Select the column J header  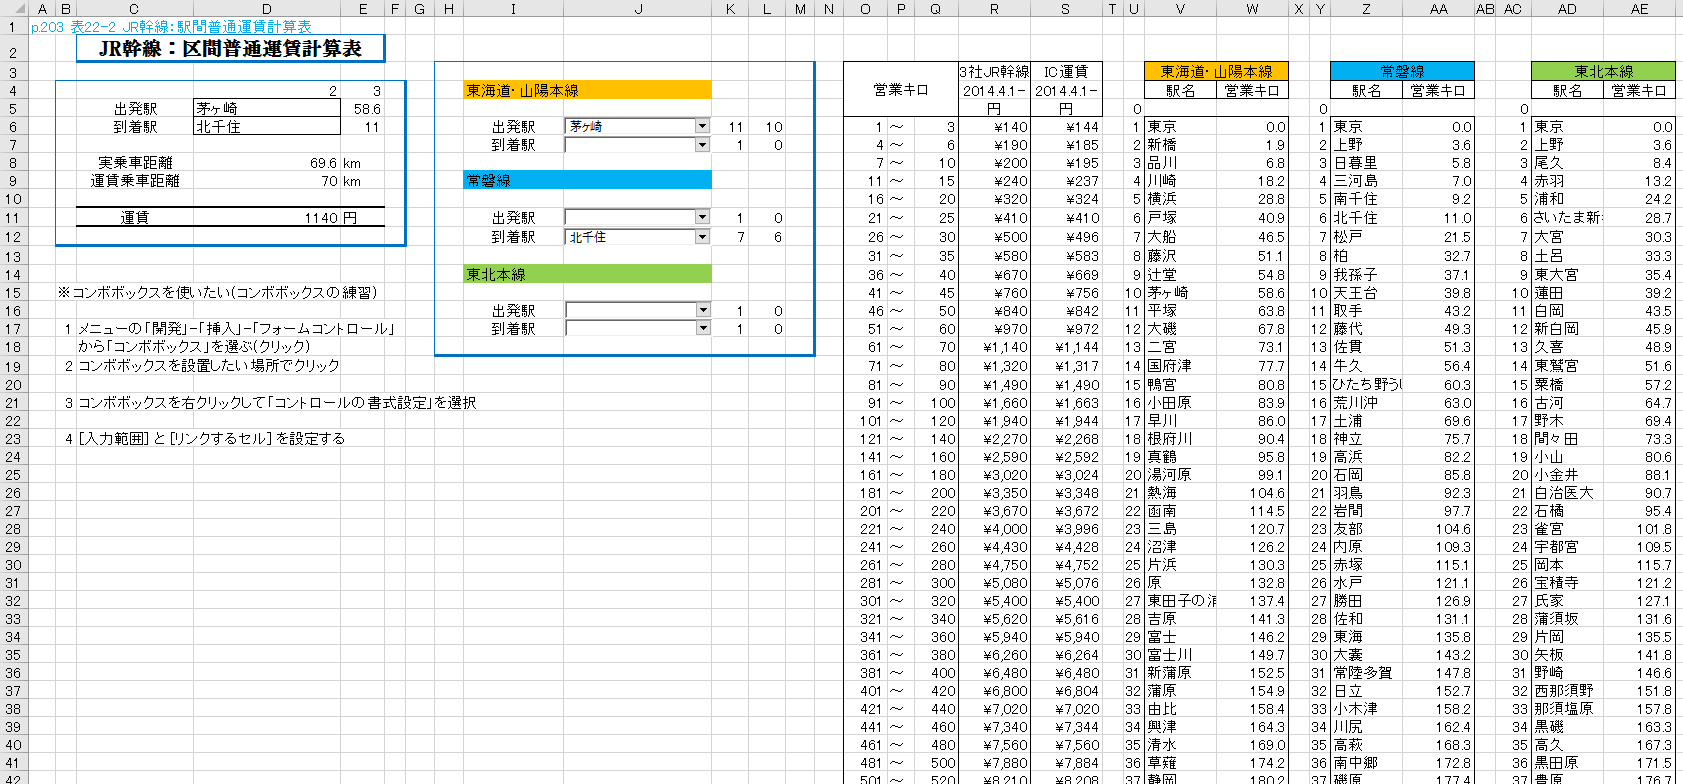click(638, 9)
